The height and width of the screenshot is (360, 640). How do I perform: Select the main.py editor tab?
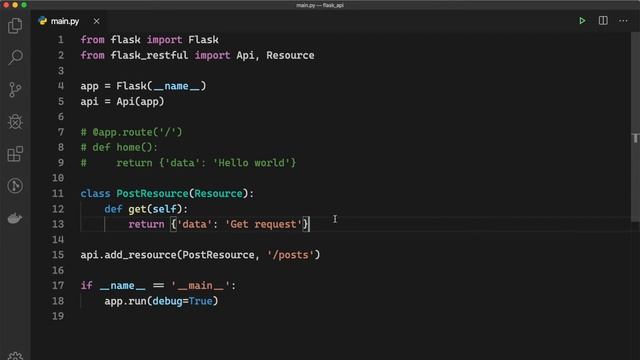coord(69,21)
